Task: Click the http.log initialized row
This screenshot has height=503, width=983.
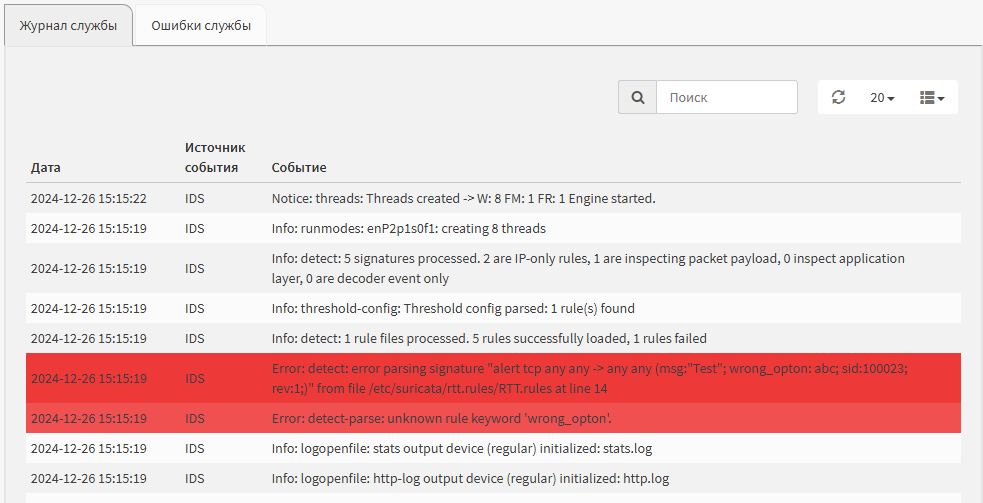Action: point(493,479)
